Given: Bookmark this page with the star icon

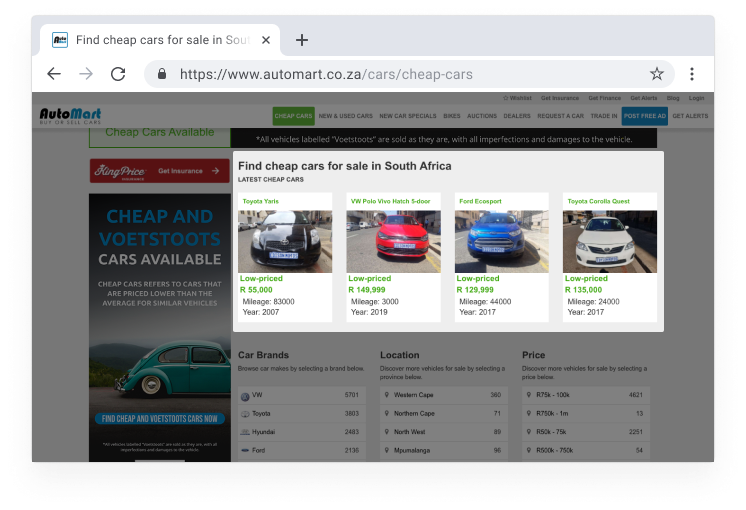Looking at the screenshot, I should pos(657,74).
